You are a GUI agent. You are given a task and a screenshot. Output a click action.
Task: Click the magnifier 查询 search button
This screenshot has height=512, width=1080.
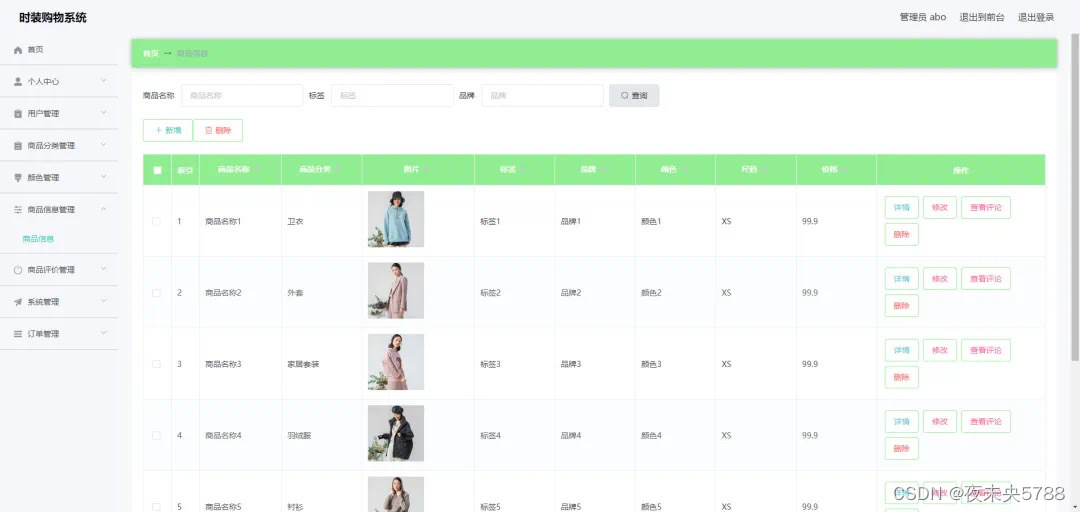[634, 96]
